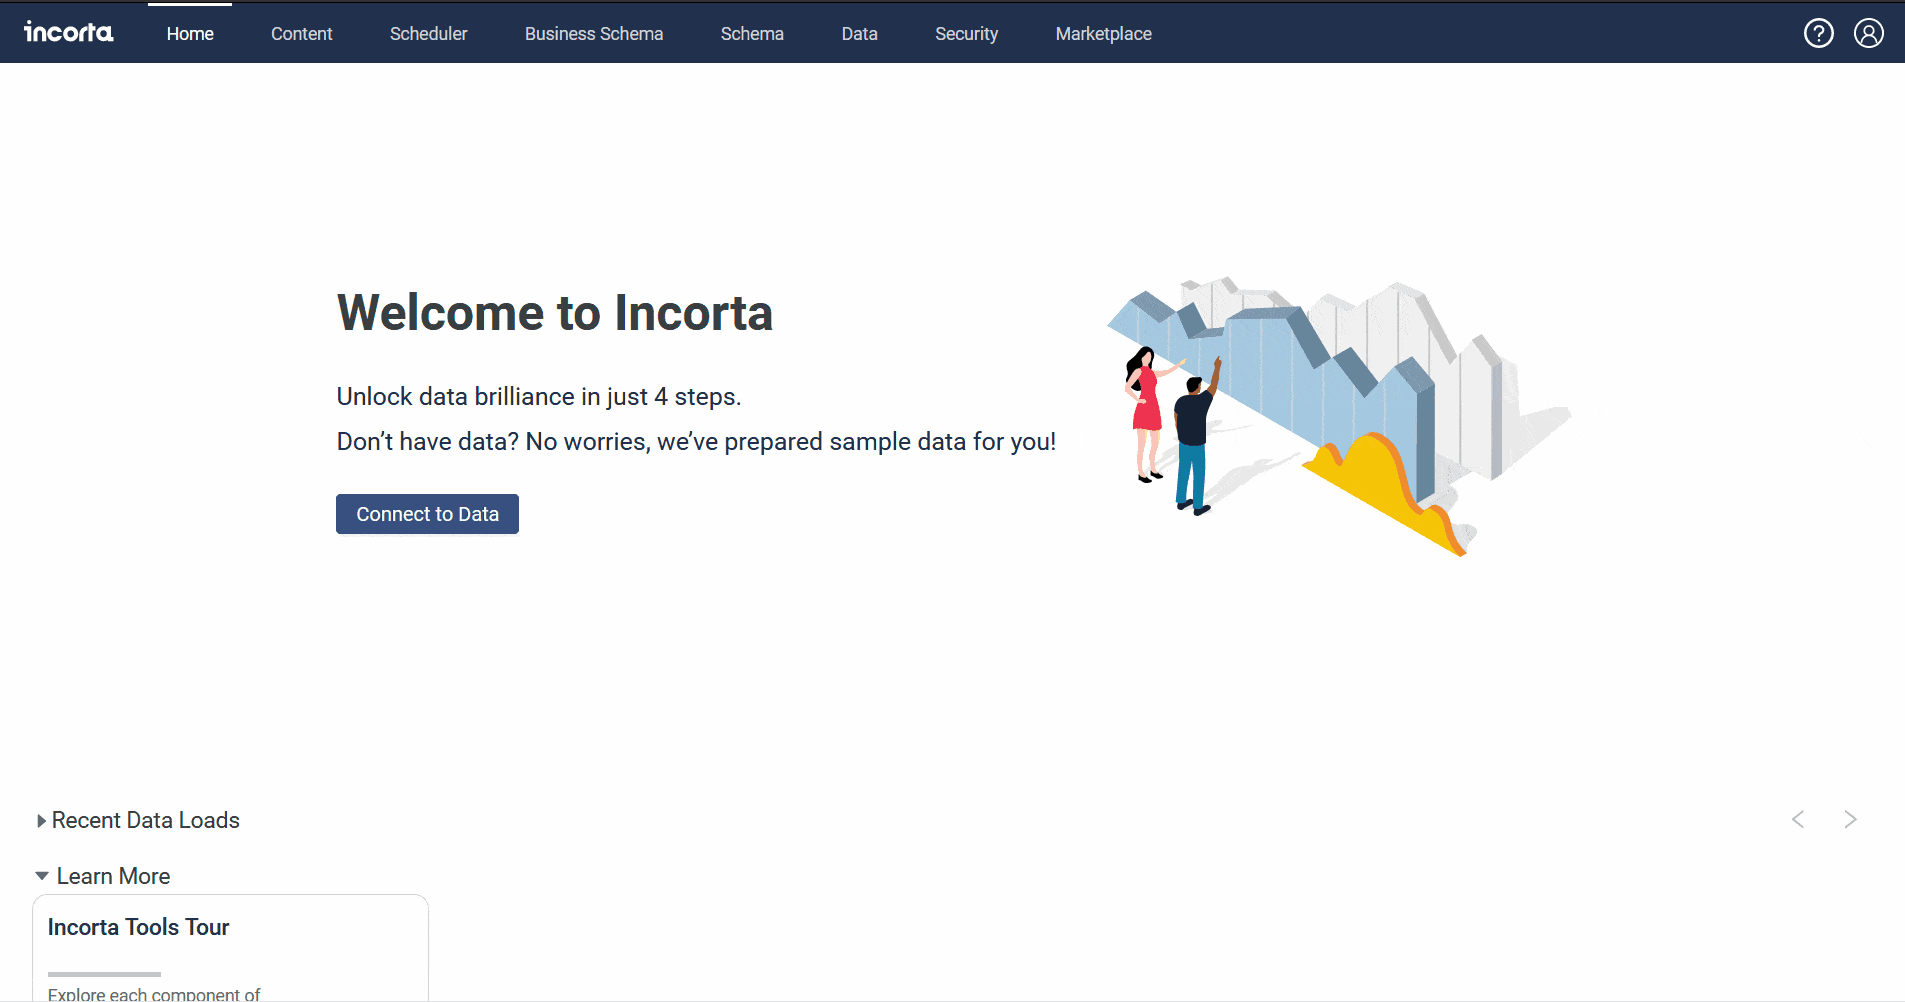Navigate to the Business Schema section
Screen dimensions: 1905x1002
coord(593,33)
